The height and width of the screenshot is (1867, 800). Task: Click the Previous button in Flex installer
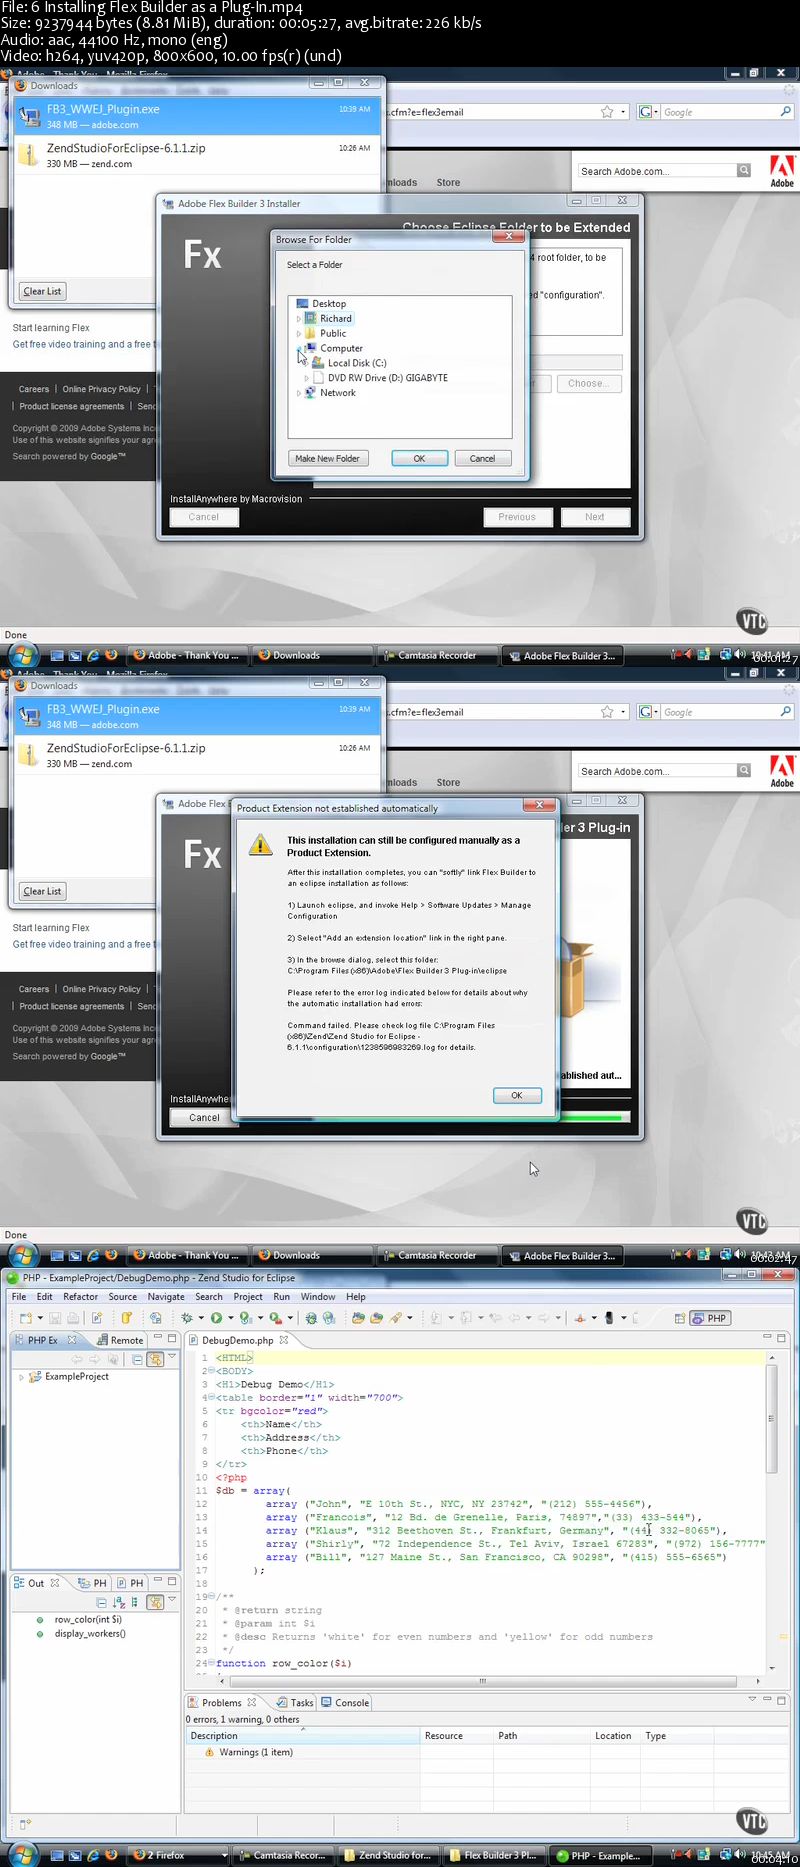[517, 517]
